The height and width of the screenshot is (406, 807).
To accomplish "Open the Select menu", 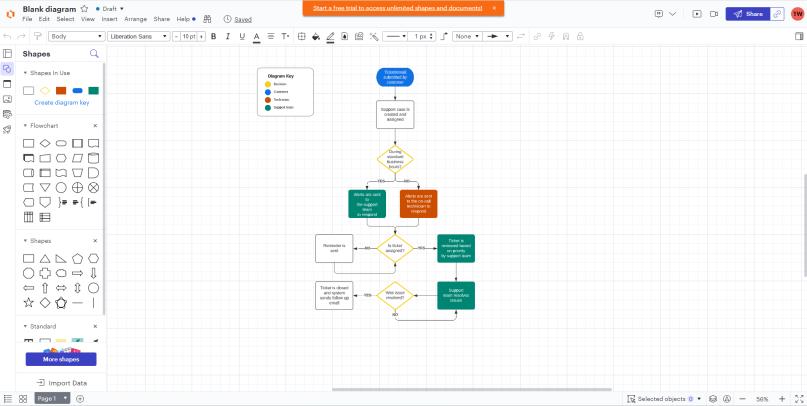I will point(65,19).
